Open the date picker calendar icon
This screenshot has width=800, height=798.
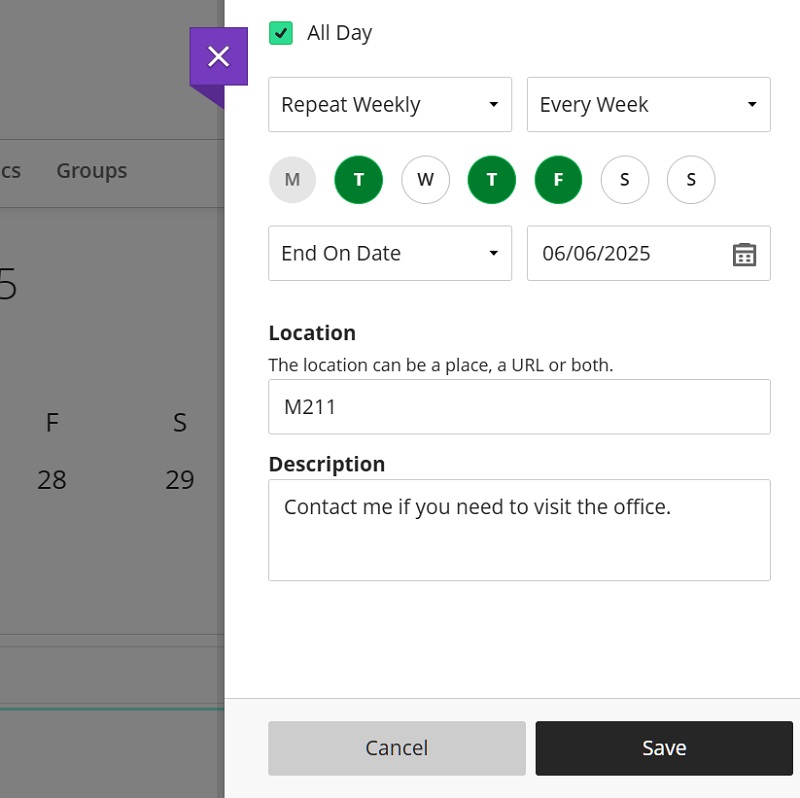(744, 254)
